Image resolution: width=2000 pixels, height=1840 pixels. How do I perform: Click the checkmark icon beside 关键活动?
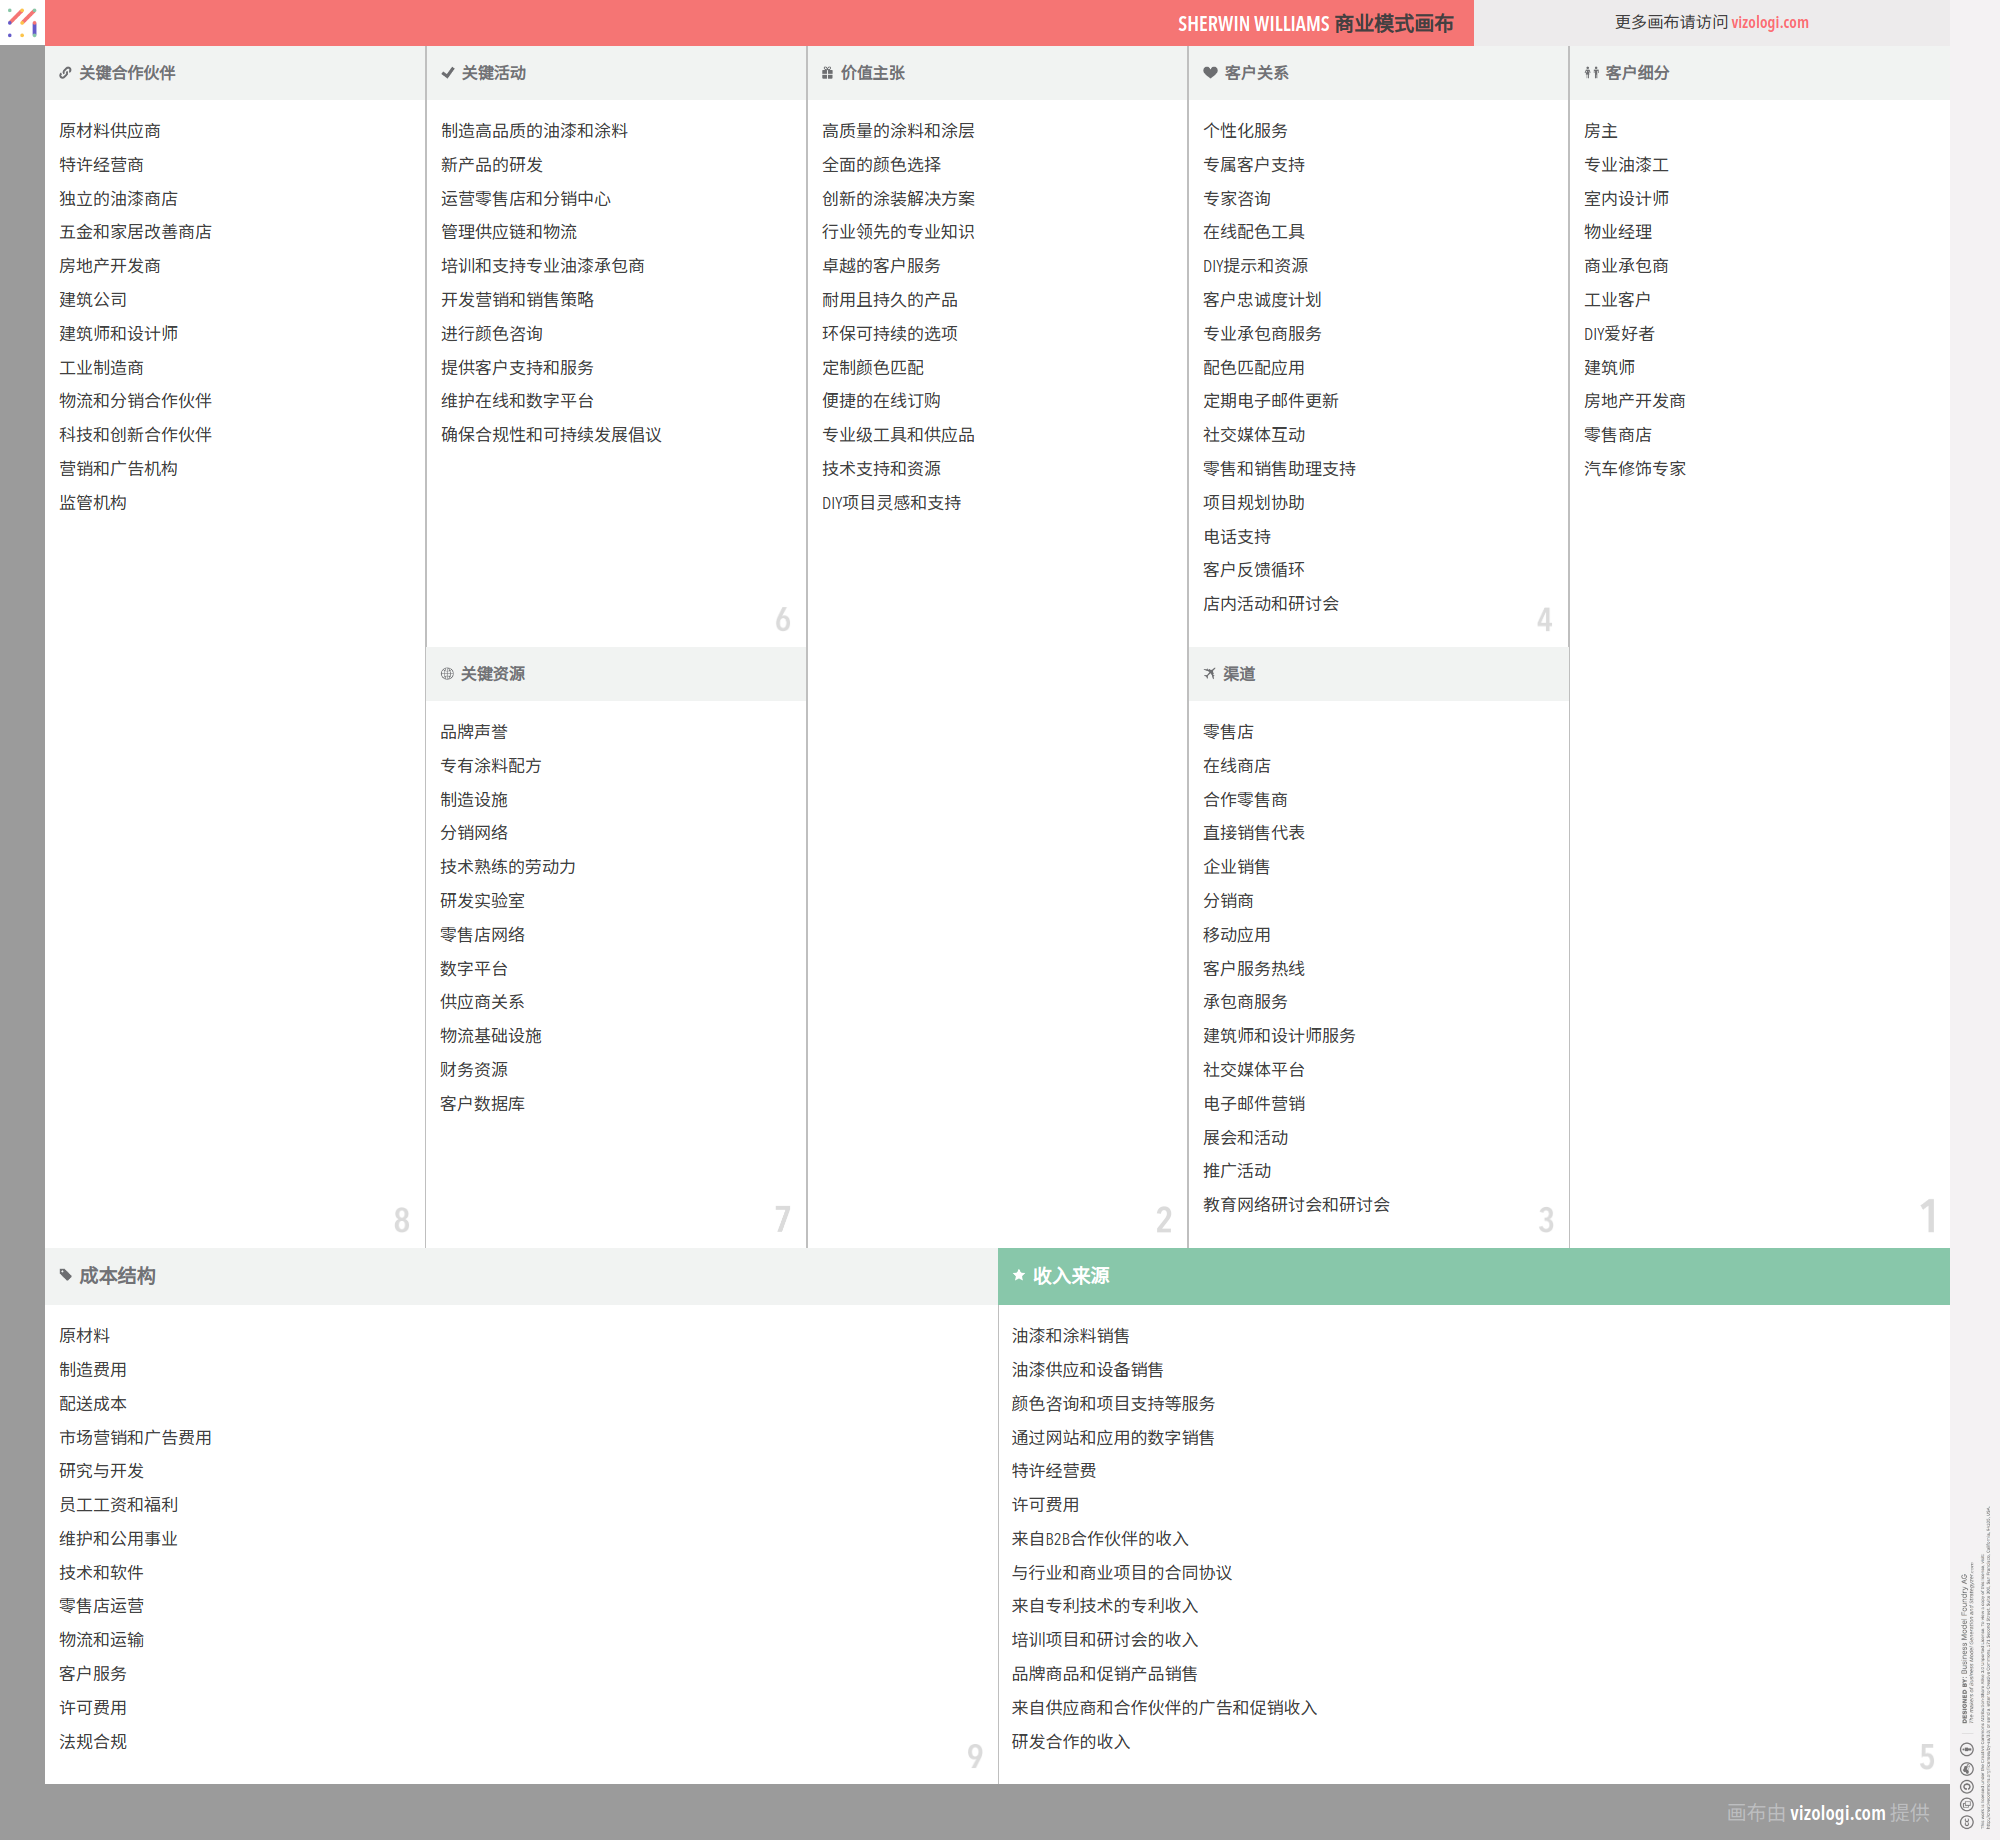pos(447,73)
